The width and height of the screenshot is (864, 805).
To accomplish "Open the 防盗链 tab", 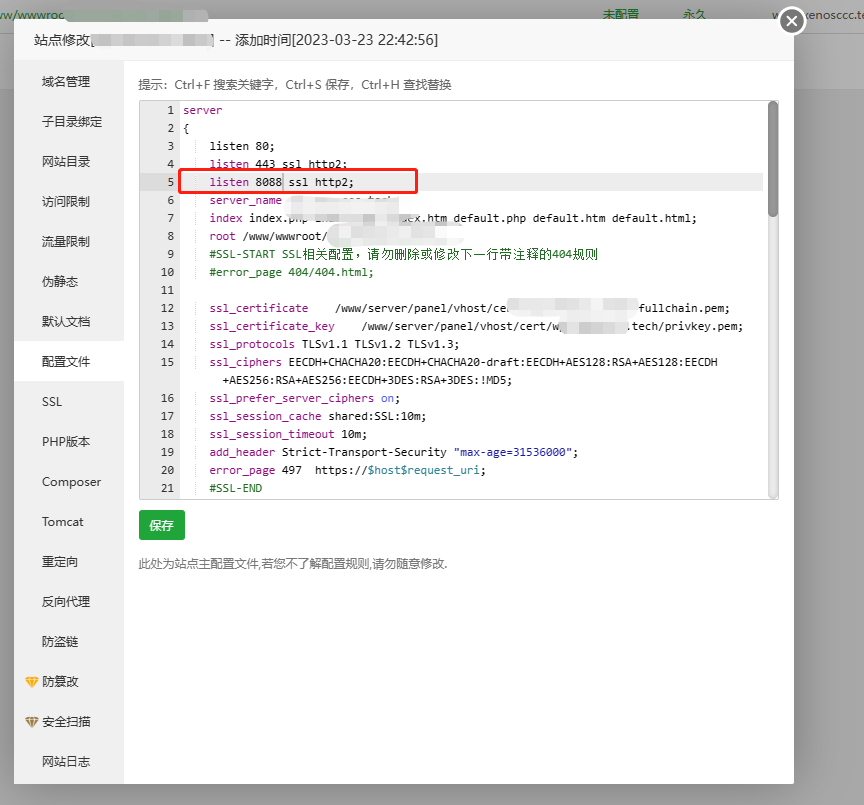I will point(60,641).
